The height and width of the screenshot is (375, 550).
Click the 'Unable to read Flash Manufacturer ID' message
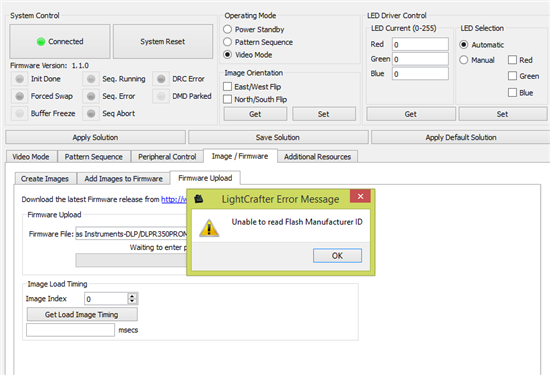pyautogui.click(x=297, y=222)
